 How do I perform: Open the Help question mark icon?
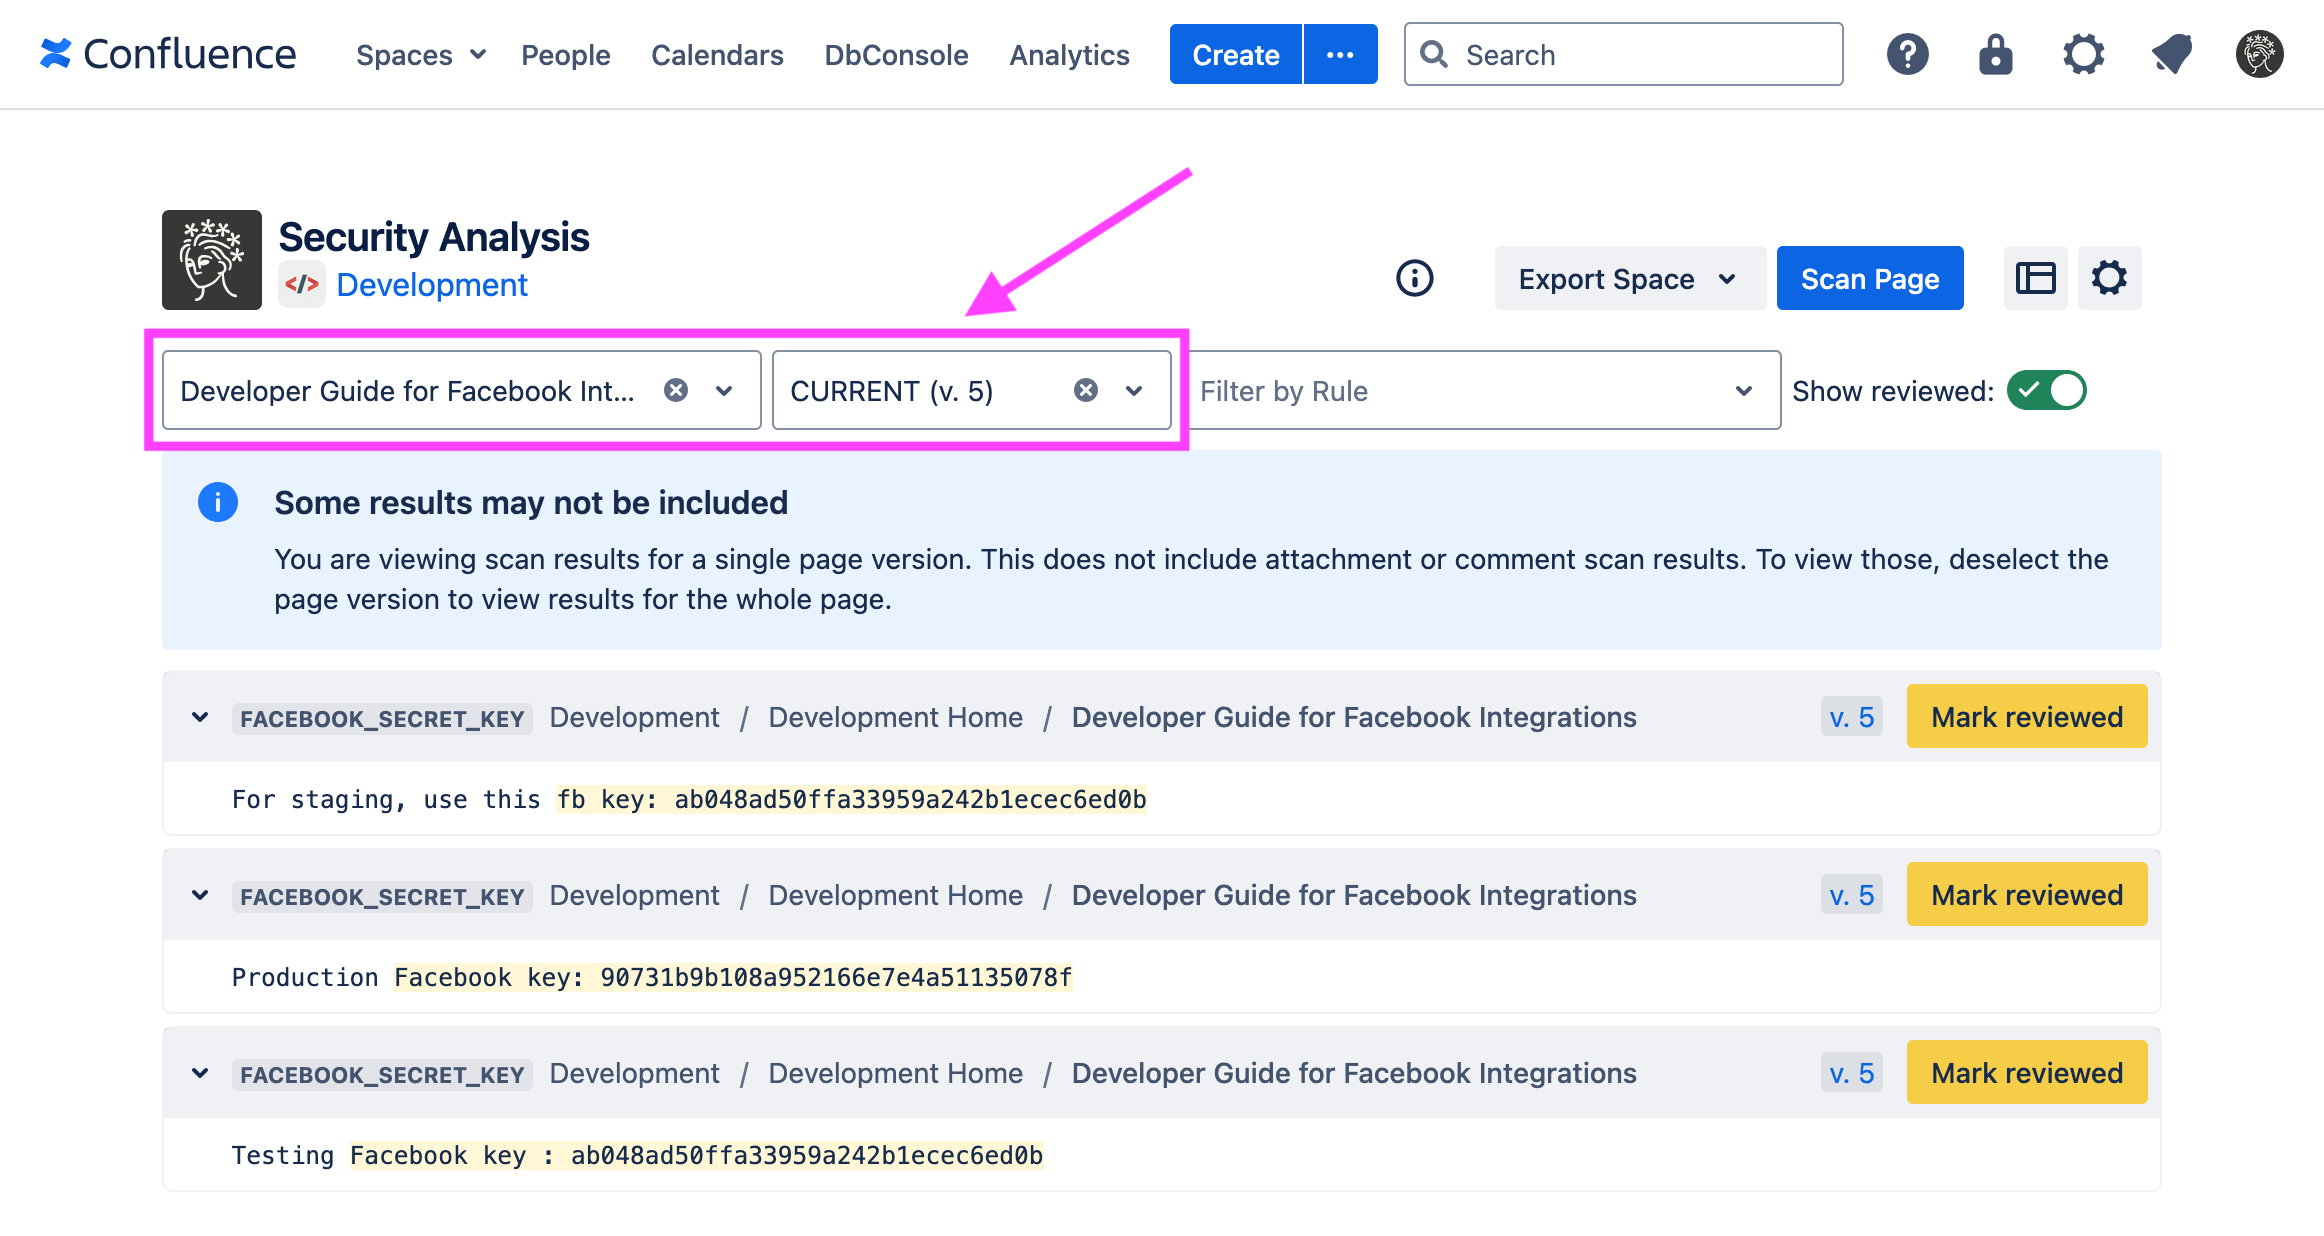1907,54
